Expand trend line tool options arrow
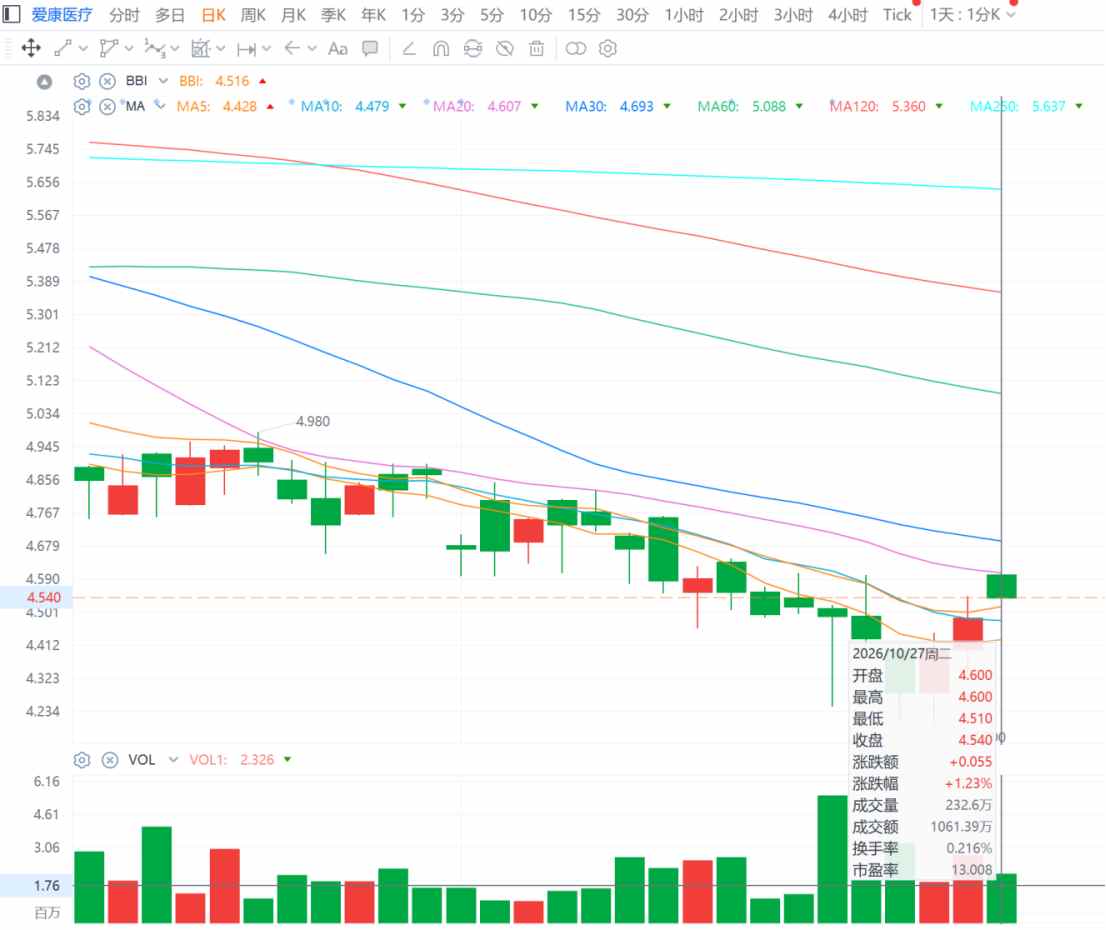This screenshot has height=930, width=1106. click(83, 49)
